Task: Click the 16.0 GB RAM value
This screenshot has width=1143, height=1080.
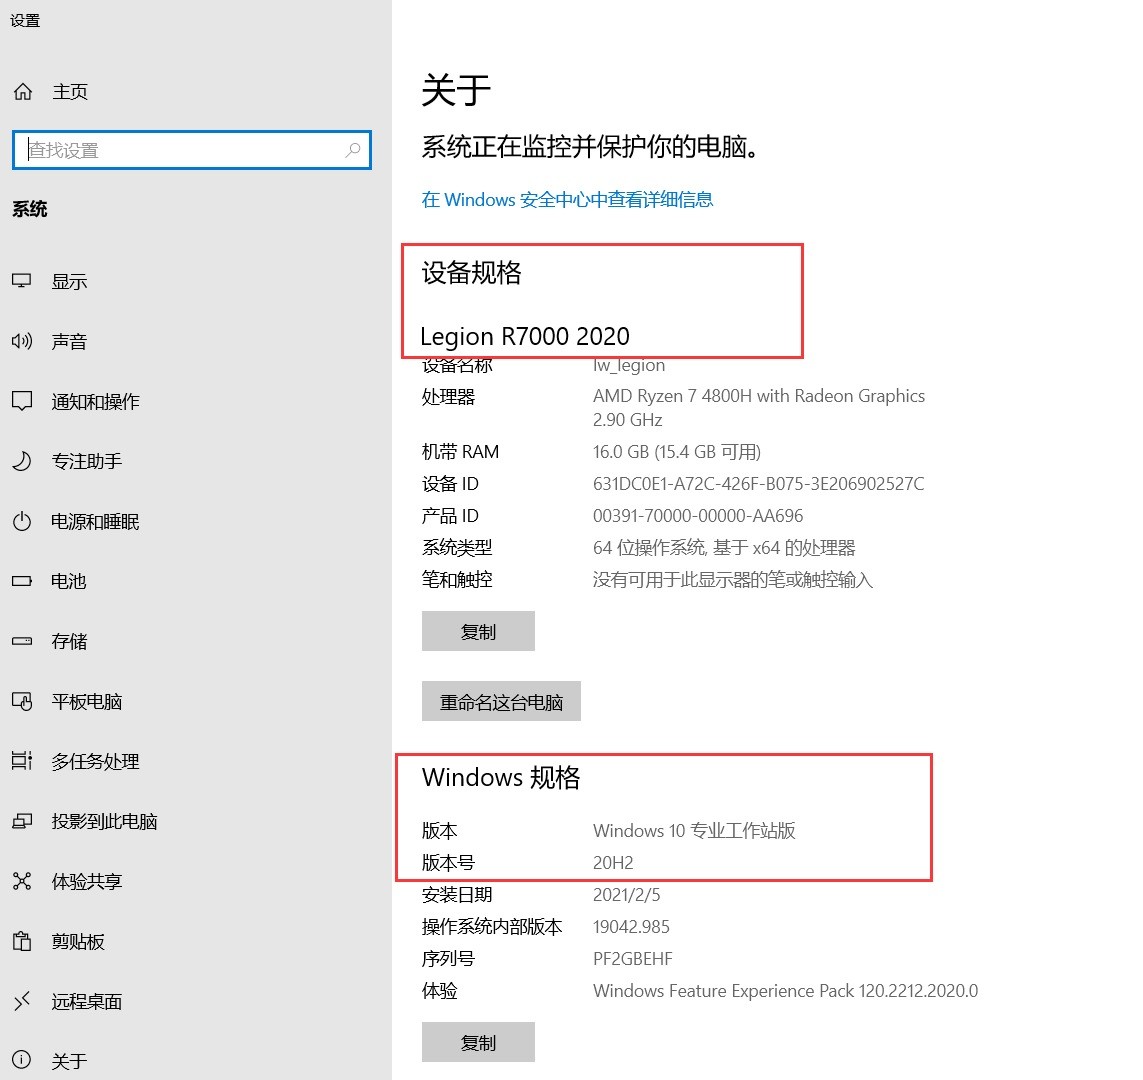Action: coord(676,452)
